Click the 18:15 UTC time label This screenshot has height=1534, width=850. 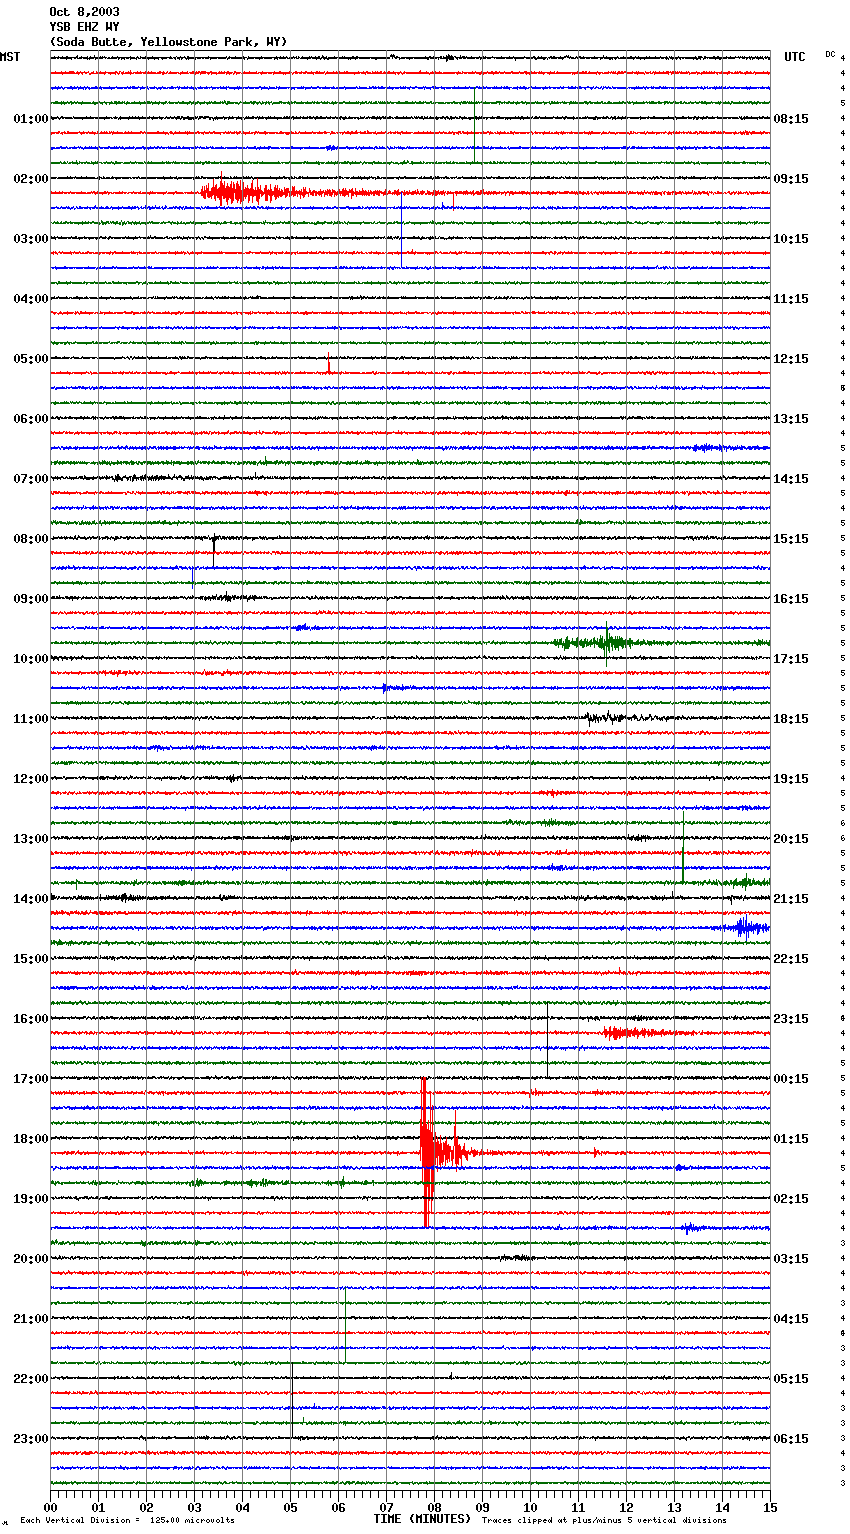click(x=791, y=719)
